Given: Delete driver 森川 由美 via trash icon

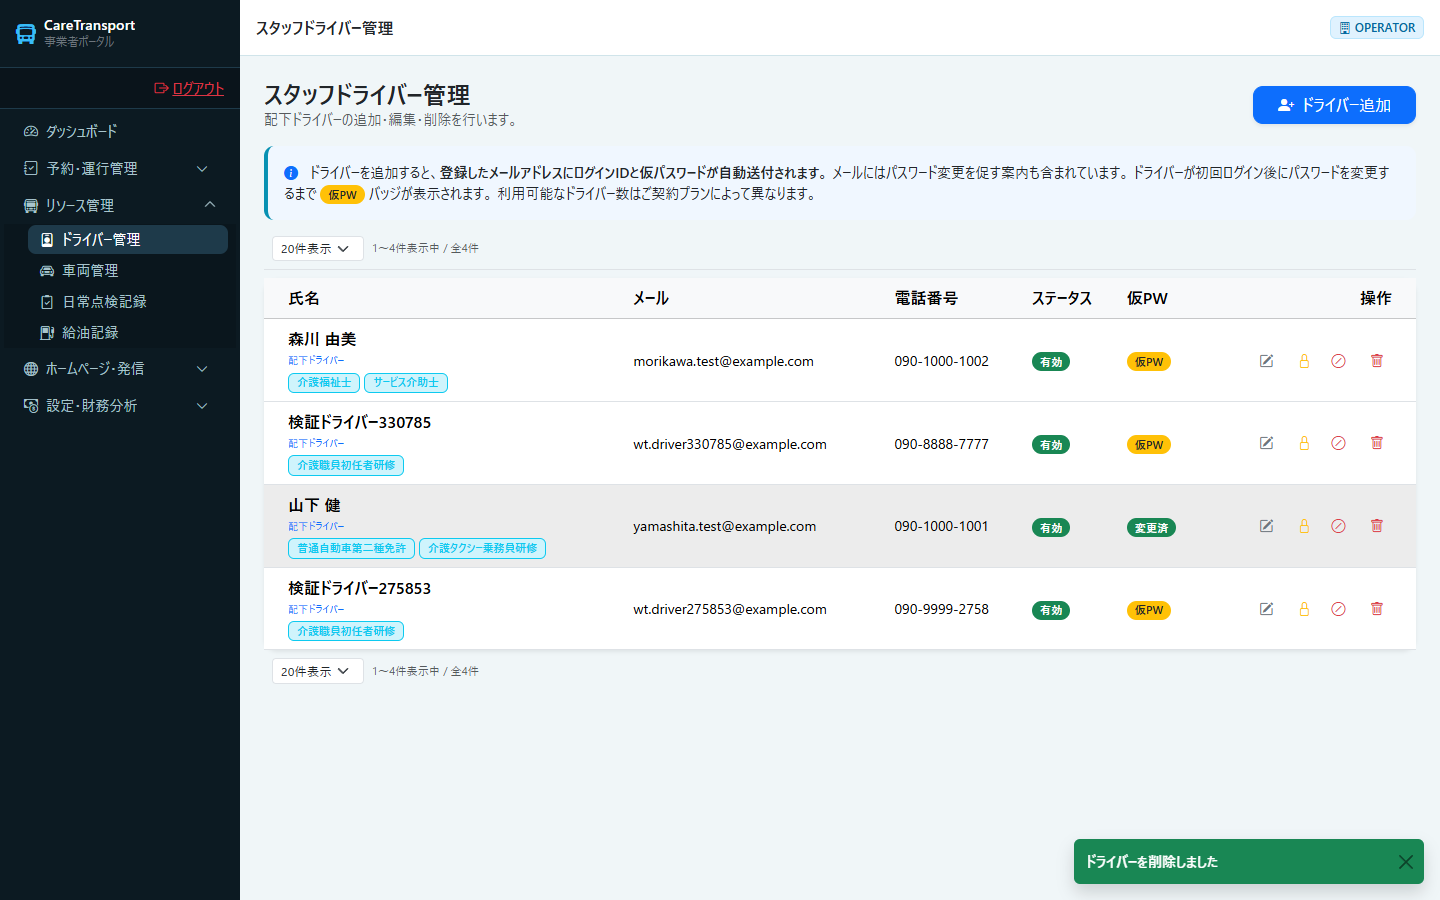Looking at the screenshot, I should tap(1376, 361).
